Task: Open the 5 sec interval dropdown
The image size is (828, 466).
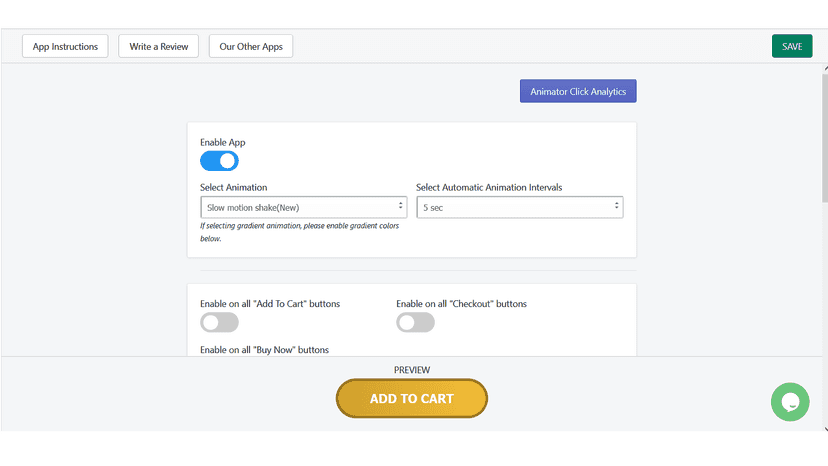Action: [x=520, y=207]
